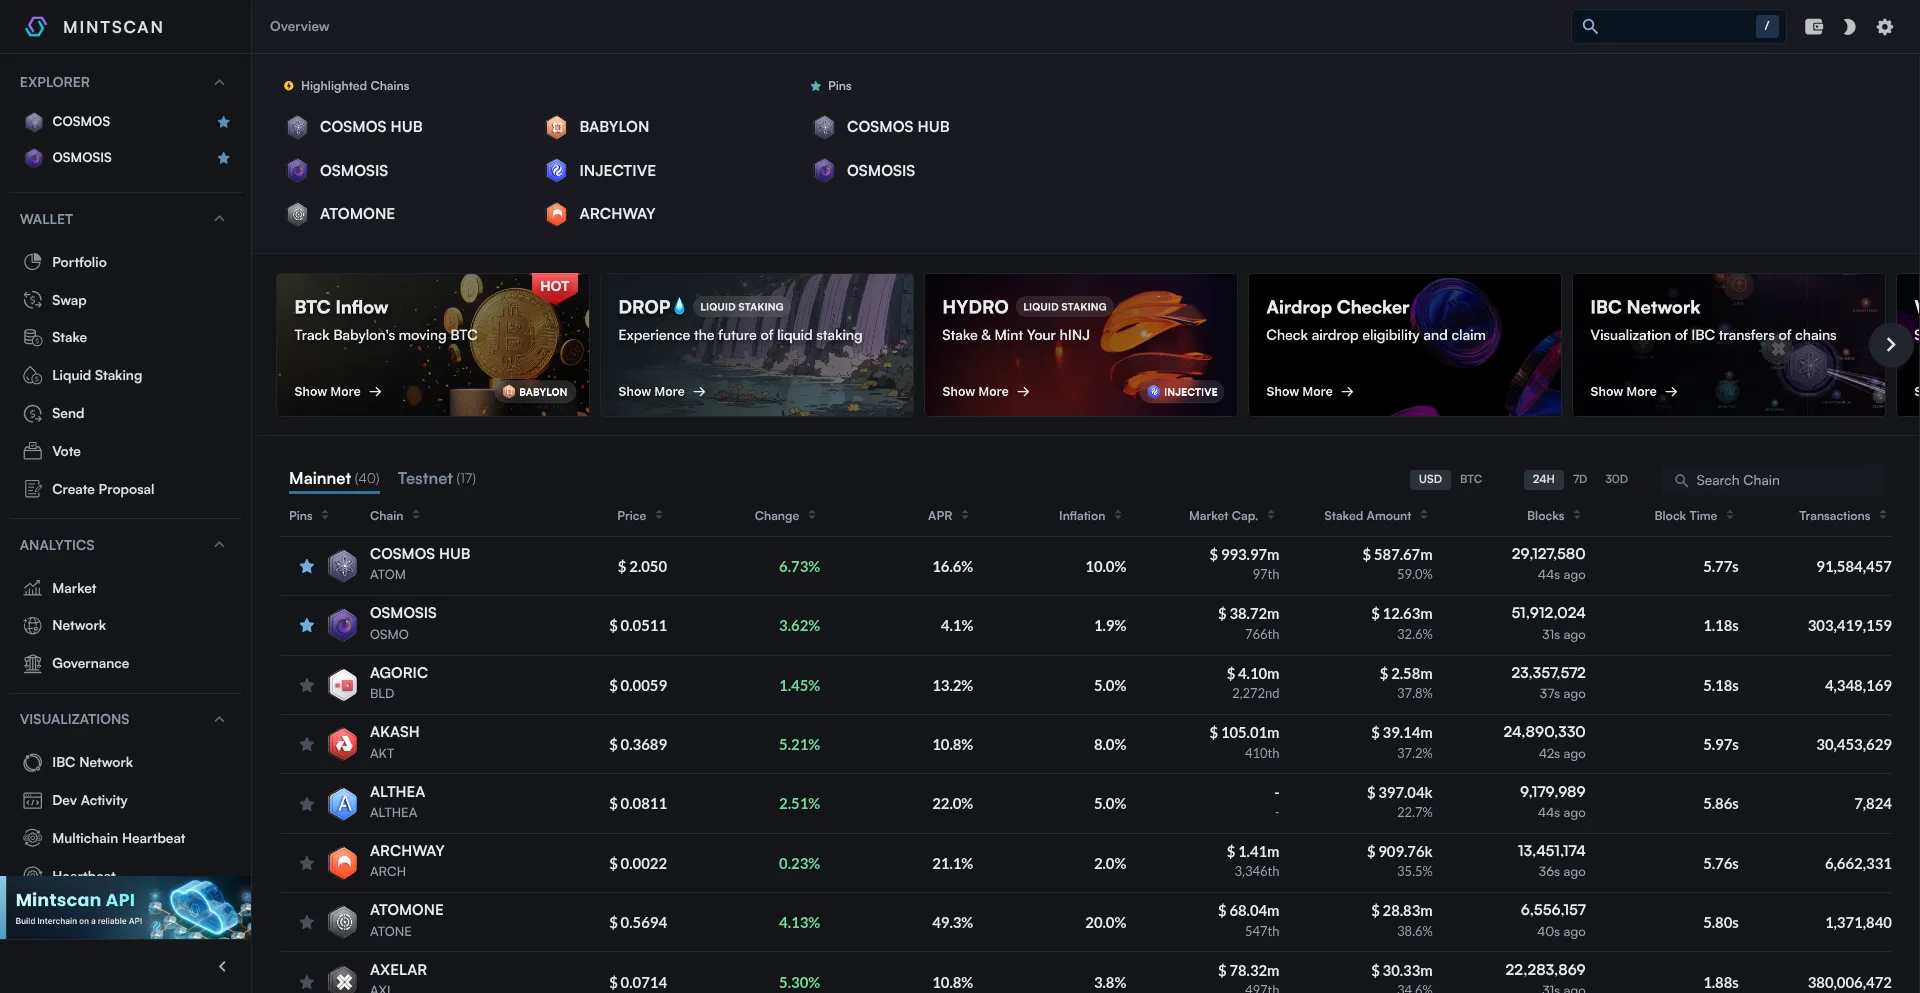Viewport: 1920px width, 993px height.
Task: Toggle dark mode moon icon
Action: point(1849,27)
